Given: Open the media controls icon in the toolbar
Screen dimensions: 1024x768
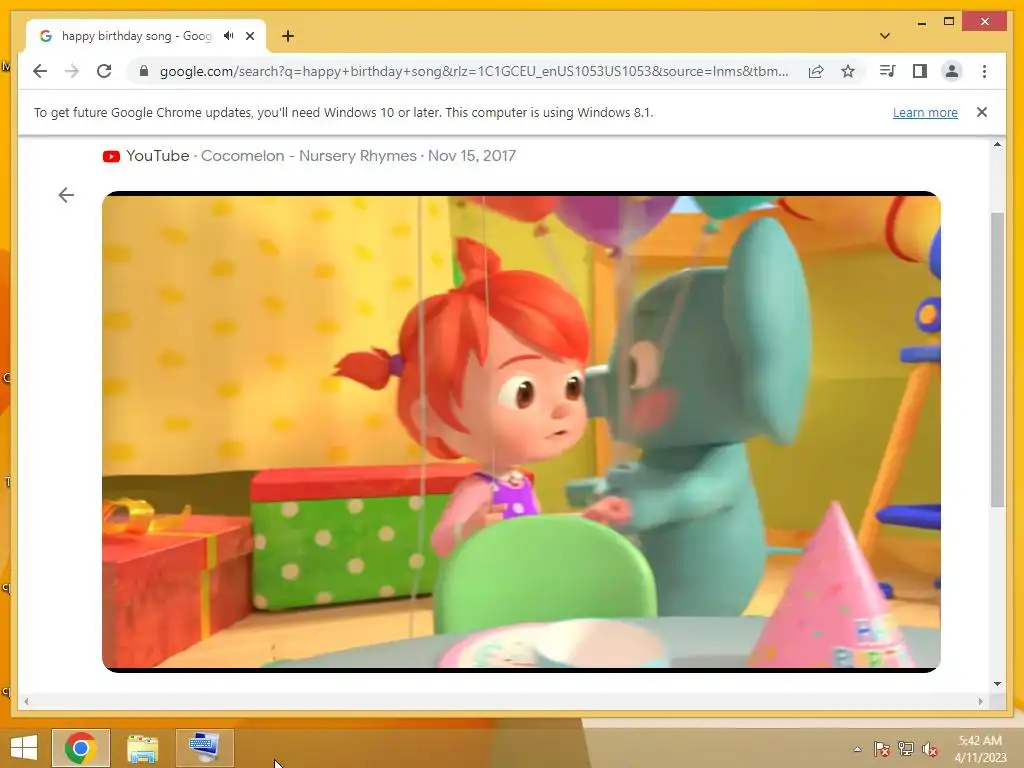Looking at the screenshot, I should click(x=888, y=71).
